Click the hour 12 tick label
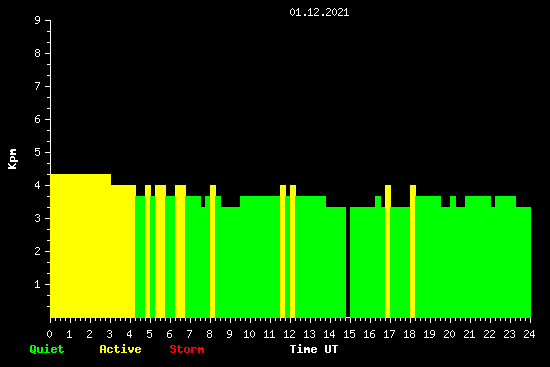The image size is (550, 367). pyautogui.click(x=289, y=334)
